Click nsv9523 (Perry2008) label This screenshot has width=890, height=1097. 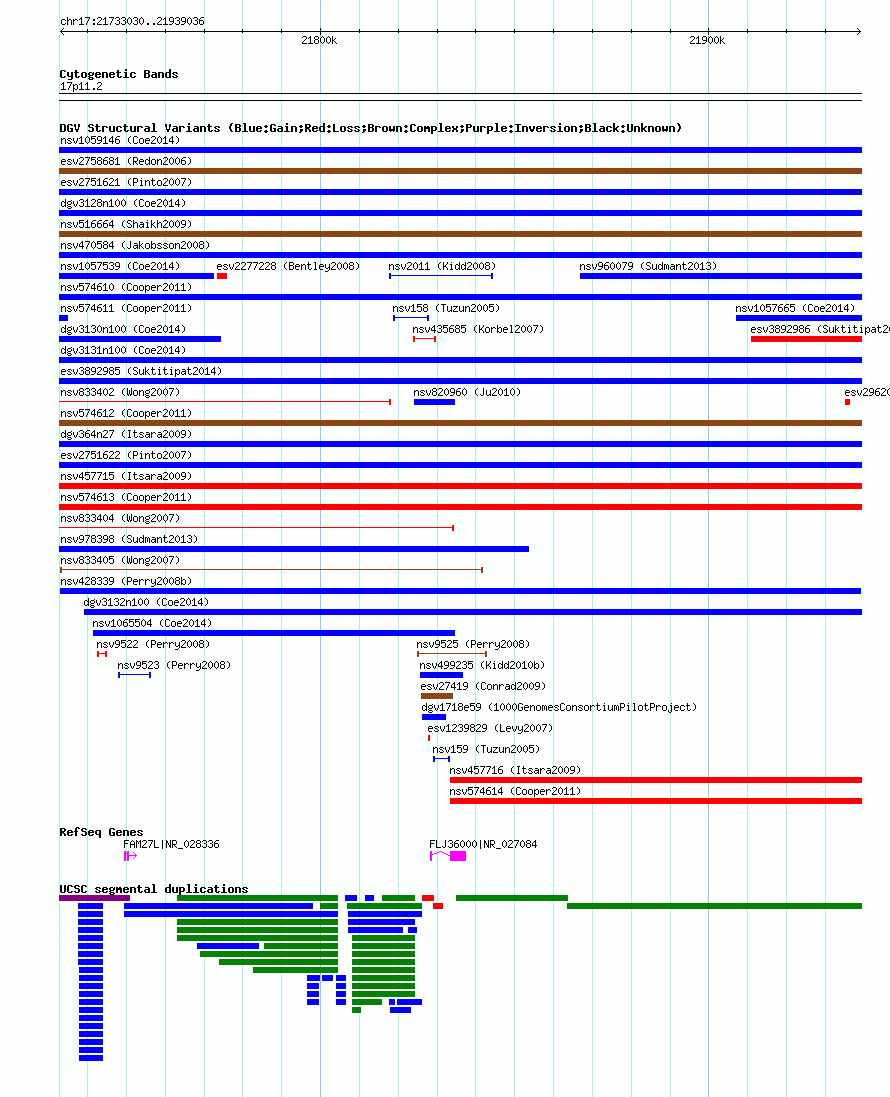(x=174, y=665)
